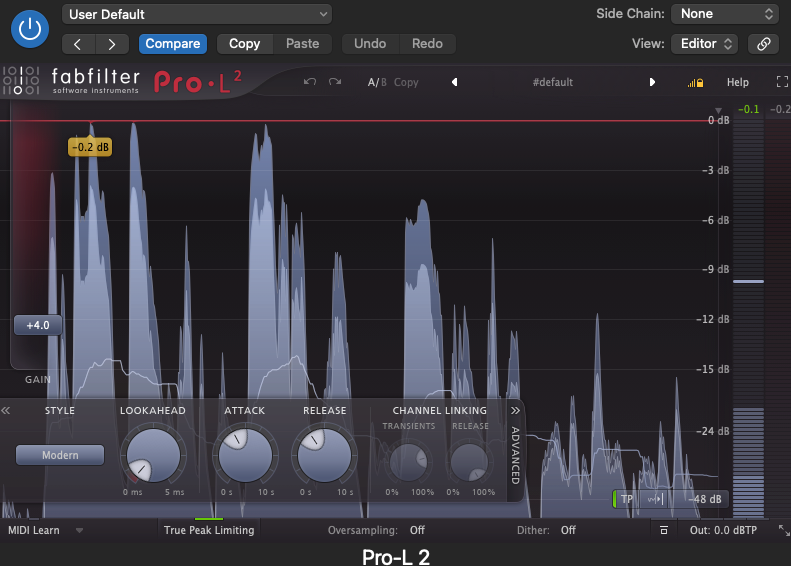Toggle full screen mode icon

point(782,82)
